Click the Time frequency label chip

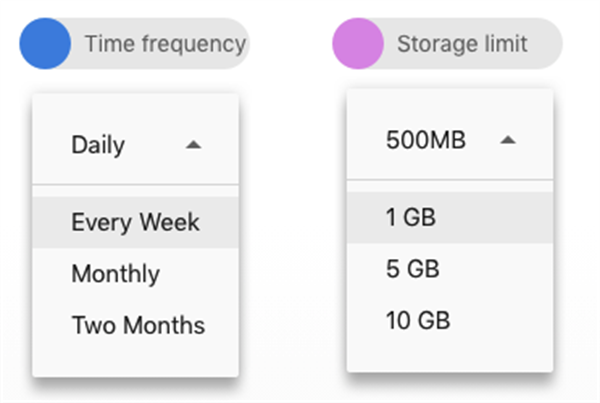[135, 43]
